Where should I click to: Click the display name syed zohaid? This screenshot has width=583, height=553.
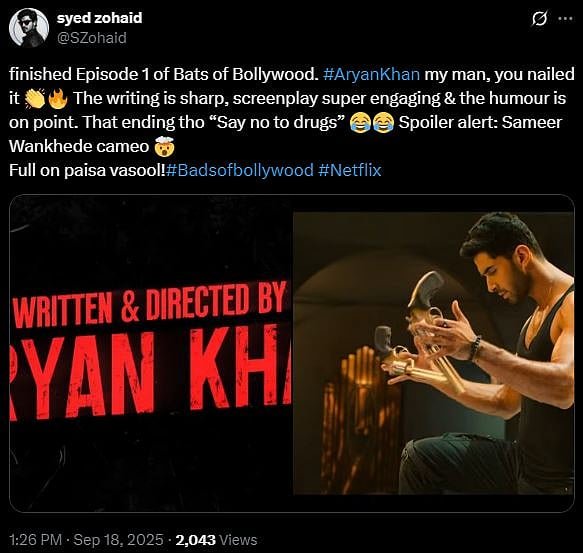(99, 18)
